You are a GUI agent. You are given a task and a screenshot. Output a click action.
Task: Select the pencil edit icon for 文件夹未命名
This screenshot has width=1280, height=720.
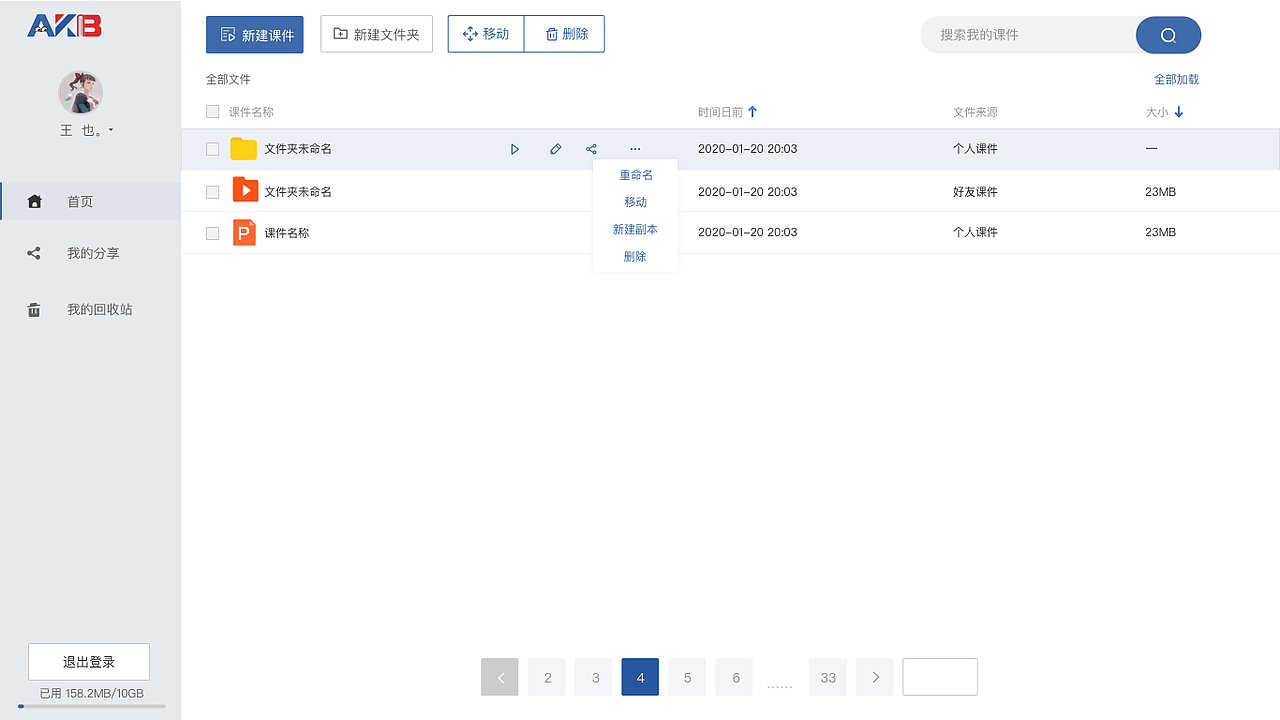point(555,148)
